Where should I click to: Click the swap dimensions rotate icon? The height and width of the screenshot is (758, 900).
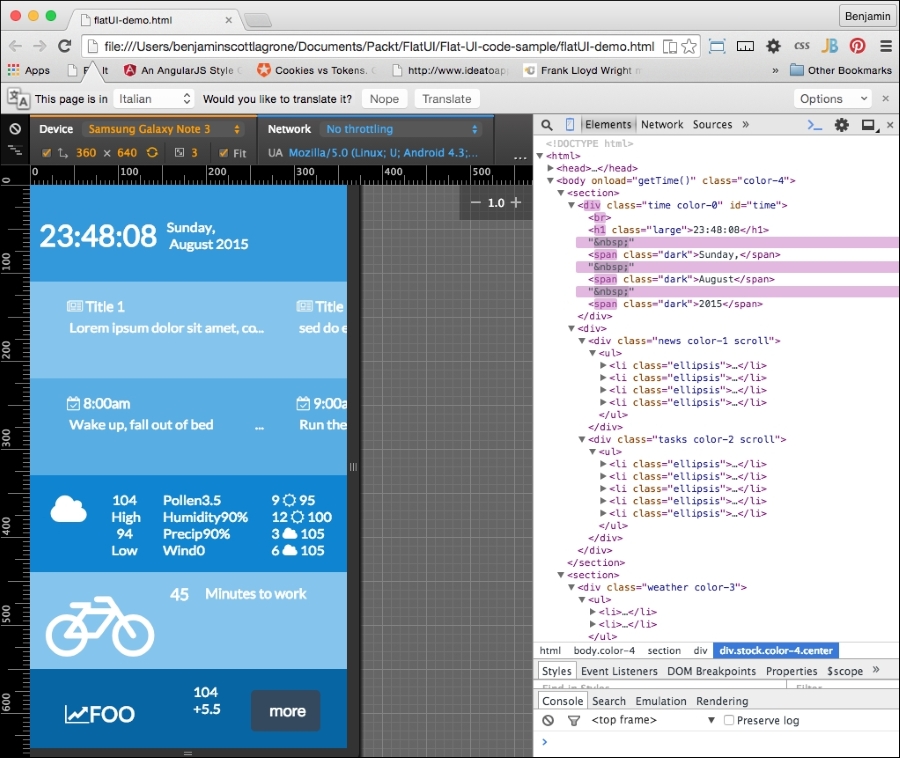[x=152, y=153]
